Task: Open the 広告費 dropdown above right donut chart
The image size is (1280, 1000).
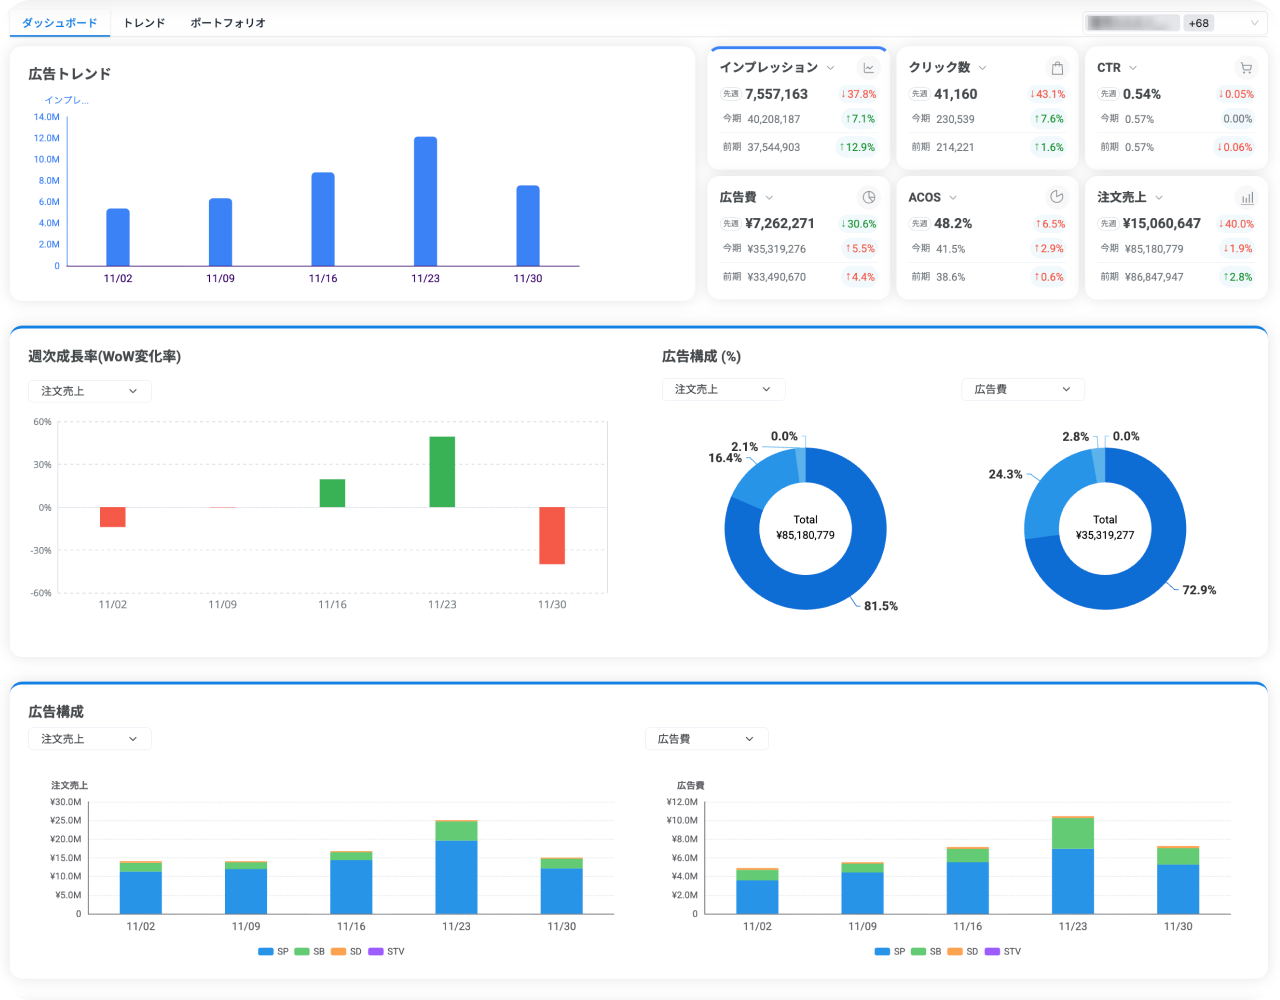Action: pos(1023,389)
